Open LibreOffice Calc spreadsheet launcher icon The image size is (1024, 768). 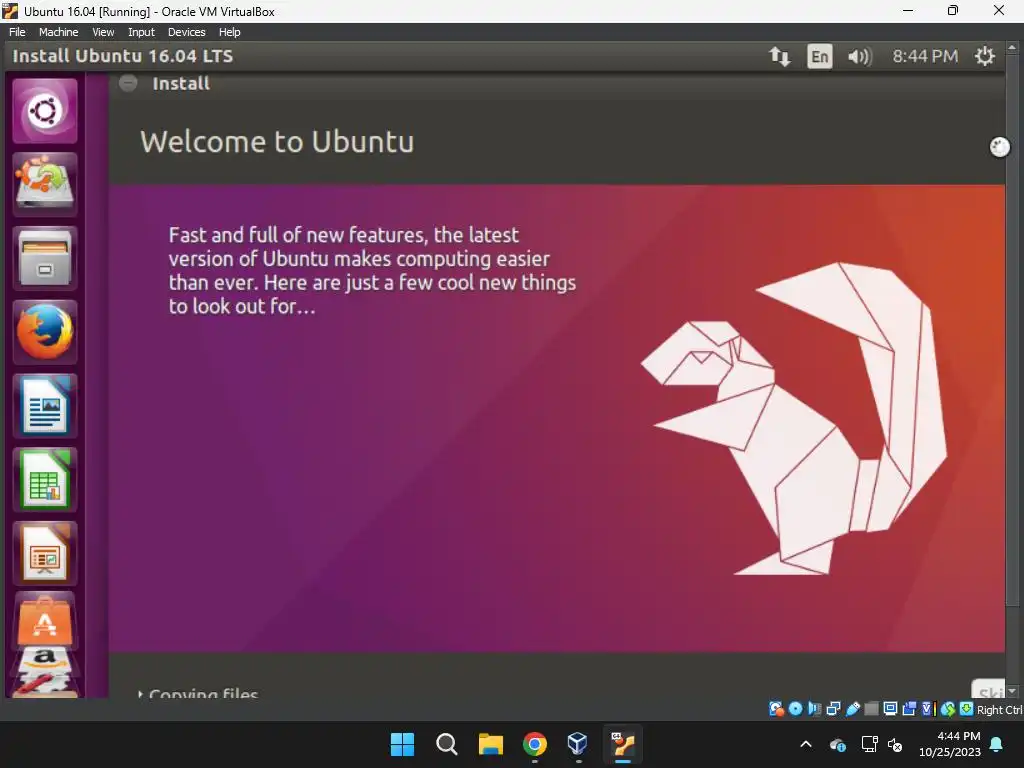[x=44, y=480]
